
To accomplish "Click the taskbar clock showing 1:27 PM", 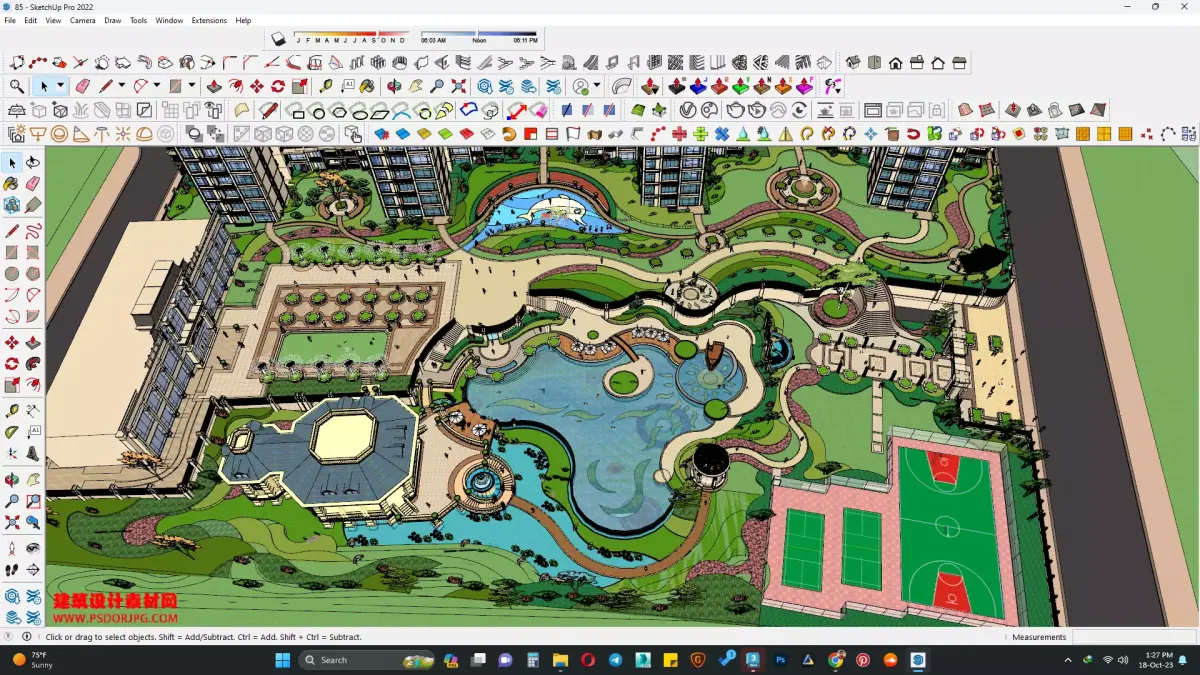I will pos(1154,660).
